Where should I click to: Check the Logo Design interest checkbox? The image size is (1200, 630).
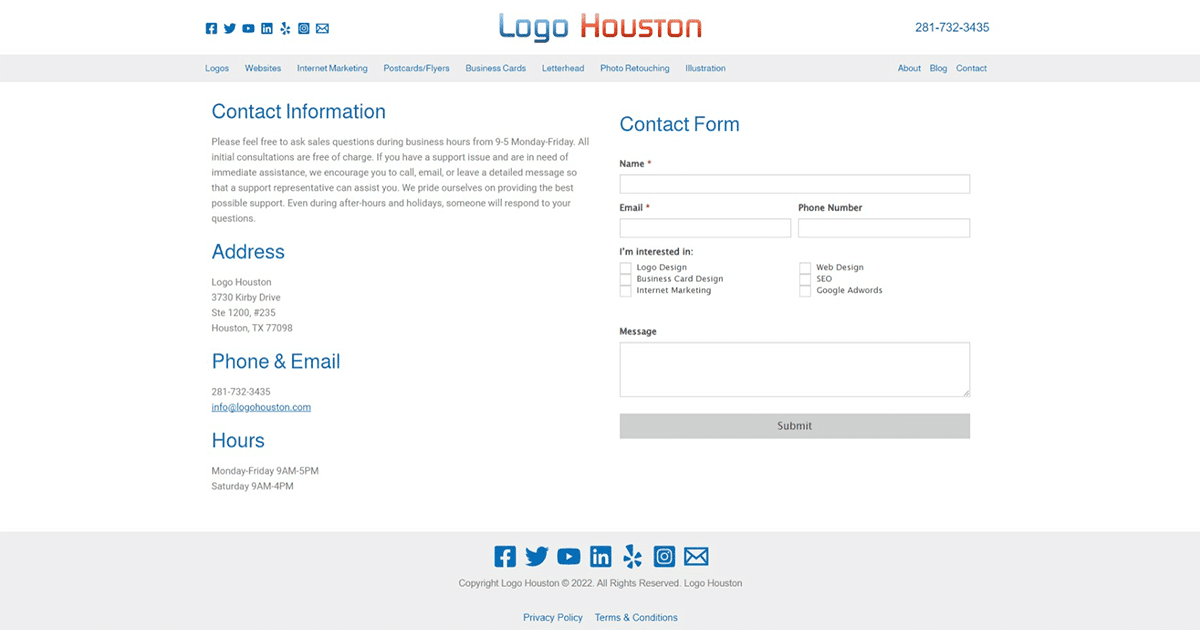coord(626,267)
